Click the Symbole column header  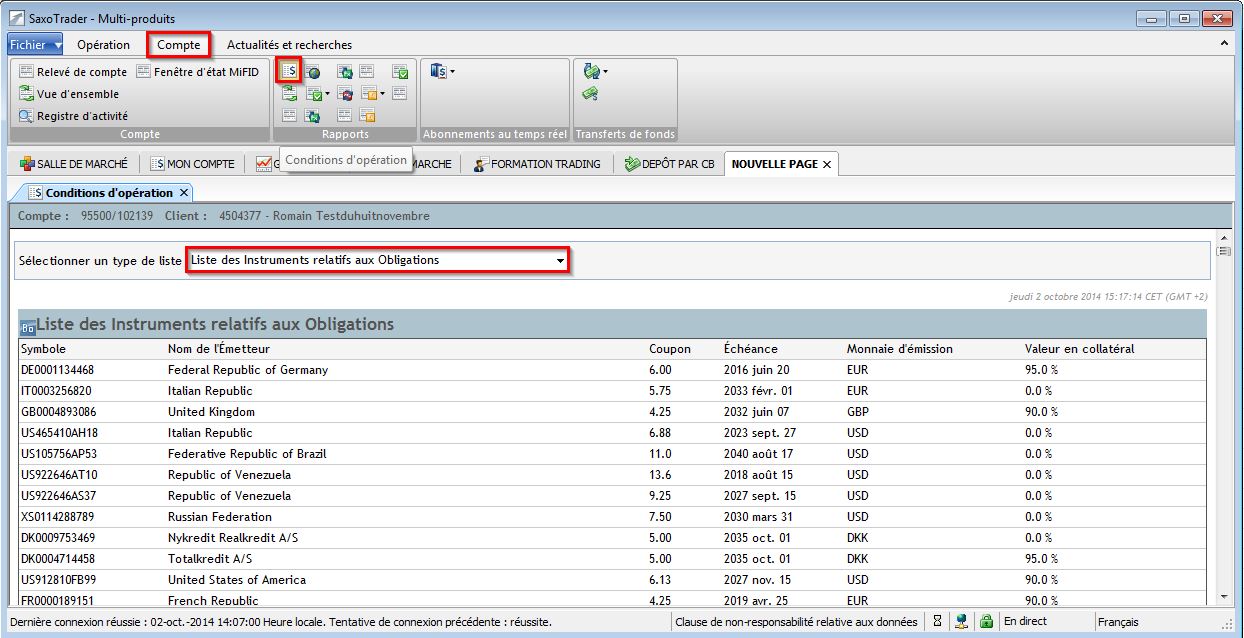pos(43,349)
